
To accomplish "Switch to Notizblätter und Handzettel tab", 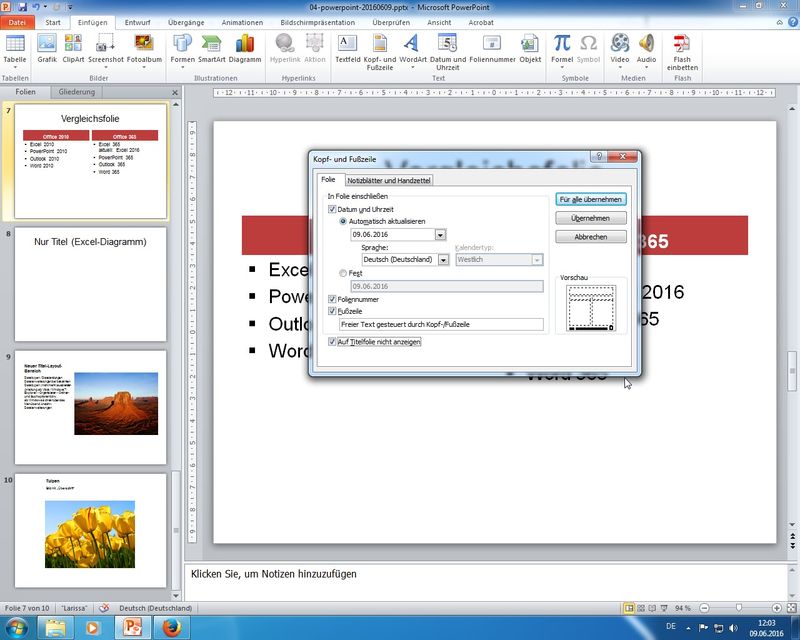I will pyautogui.click(x=389, y=180).
